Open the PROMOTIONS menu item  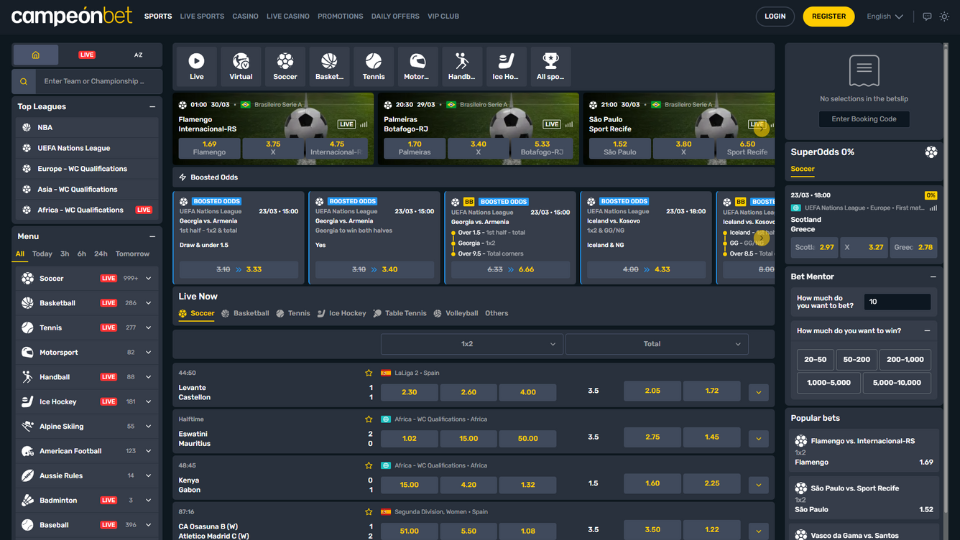pyautogui.click(x=340, y=17)
